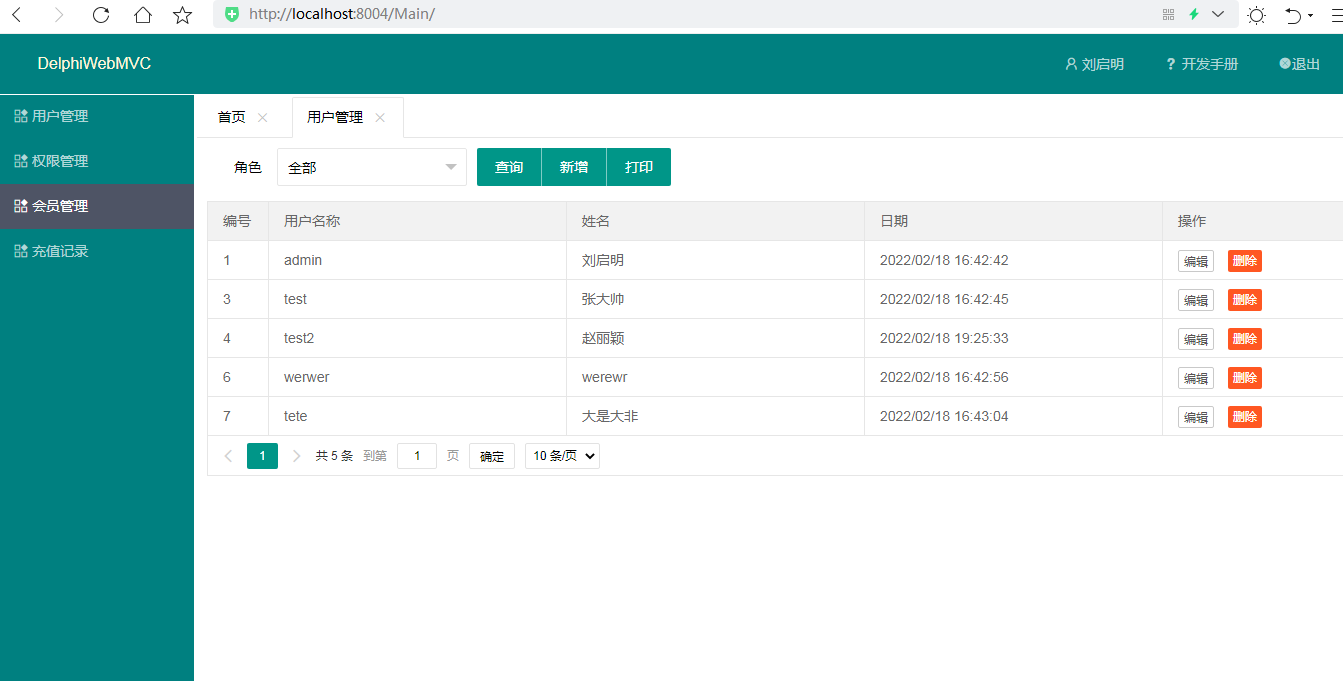Viewport: 1343px width, 681px height.
Task: Click the 退出 logout icon
Action: pos(1284,63)
